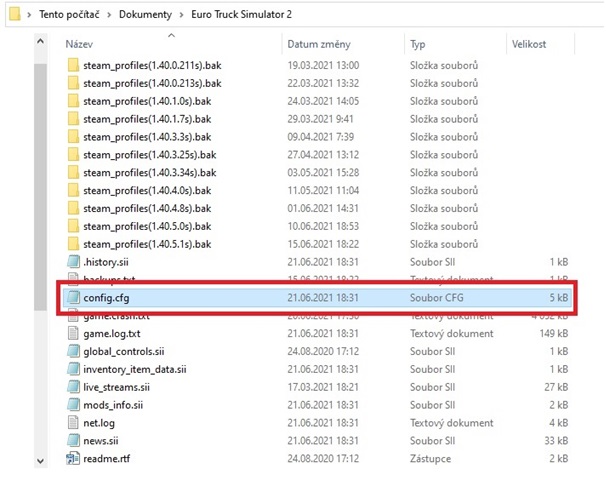Viewport: 606px width, 482px height.
Task: Sort files by the Velikost column
Action: [x=529, y=44]
